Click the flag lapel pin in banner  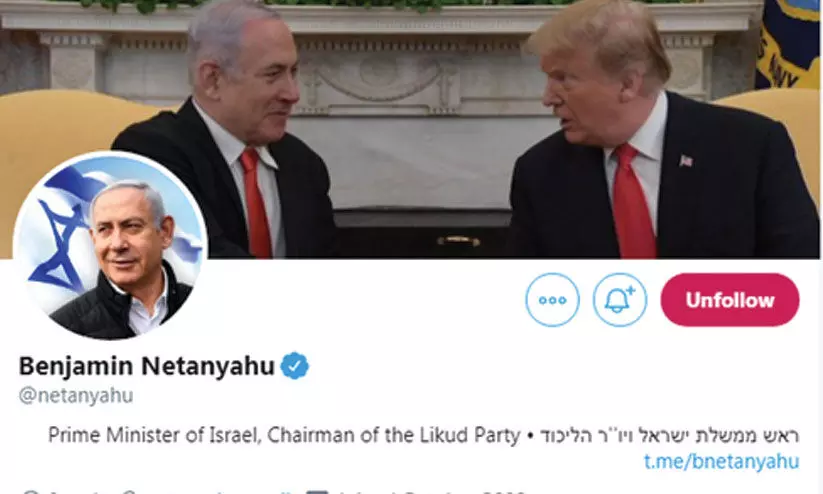[685, 160]
